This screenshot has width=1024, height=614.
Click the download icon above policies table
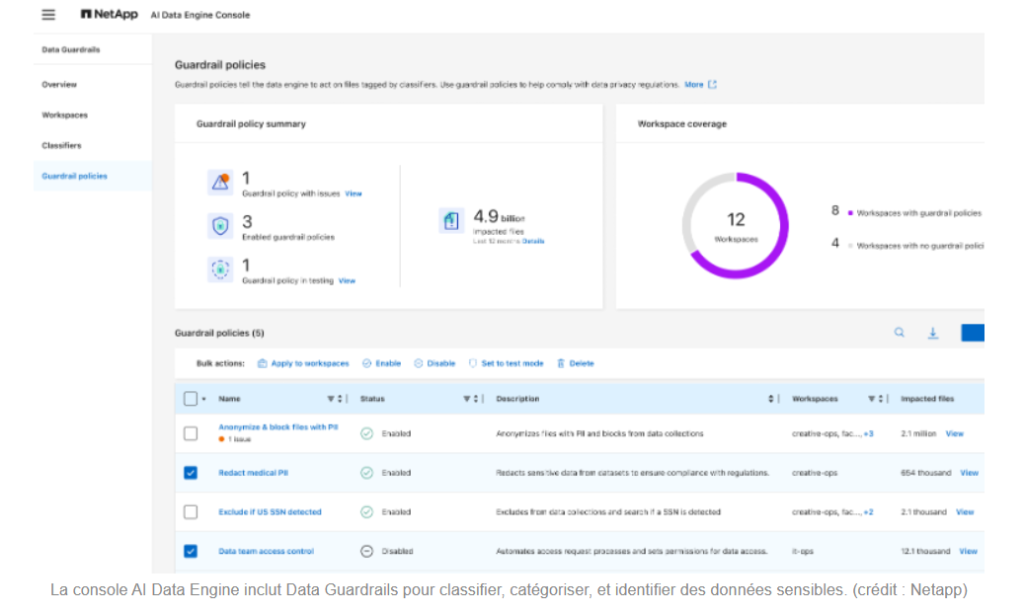[x=933, y=333]
